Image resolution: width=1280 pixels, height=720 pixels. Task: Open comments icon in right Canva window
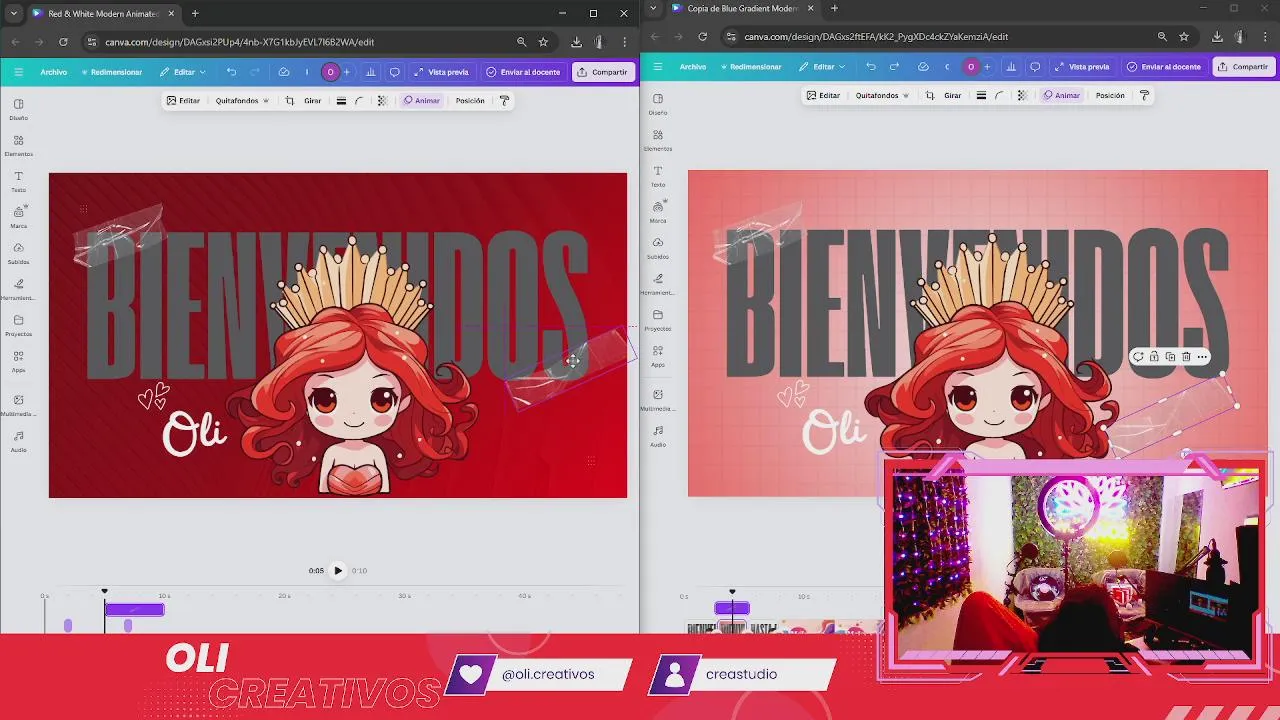1035,67
